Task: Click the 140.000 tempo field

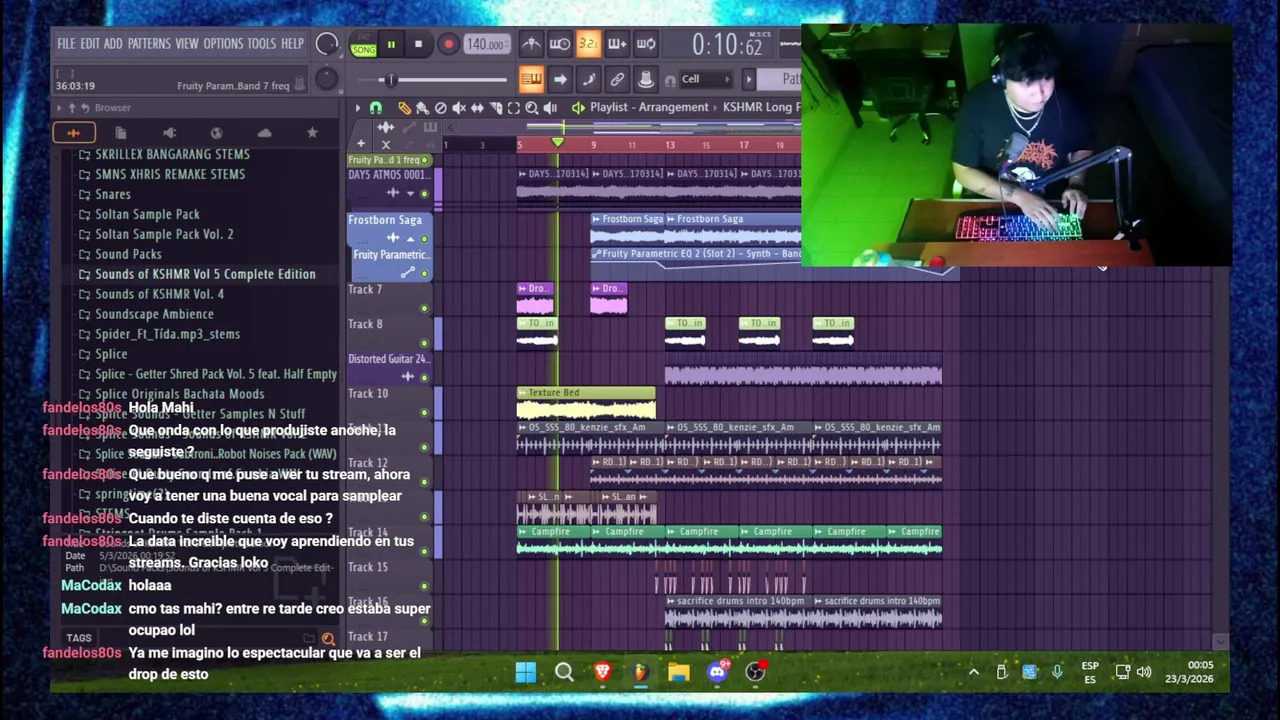Action: [487, 44]
